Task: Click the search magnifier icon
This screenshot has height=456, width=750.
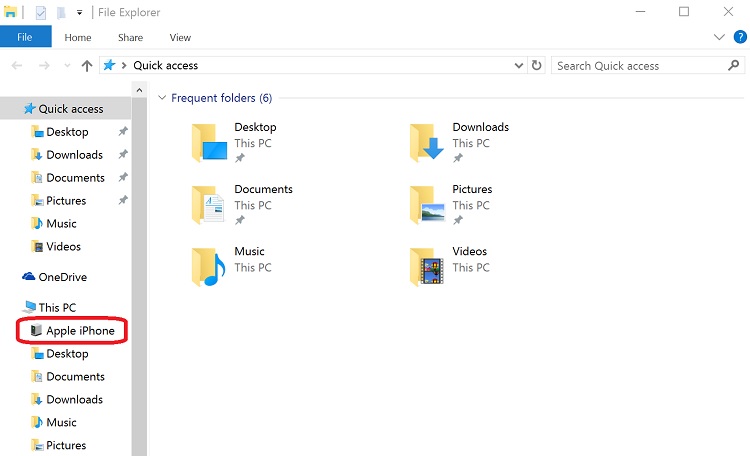Action: [x=733, y=65]
